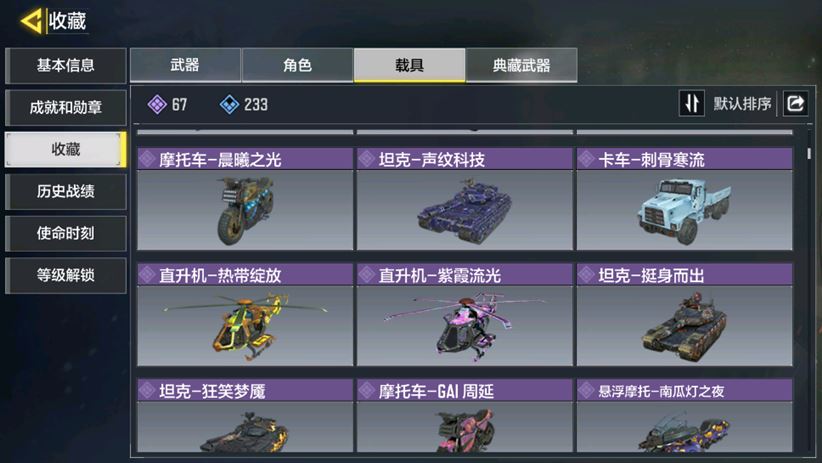822x463 pixels.
Task: Click the blue rare count icon 233
Action: click(229, 104)
